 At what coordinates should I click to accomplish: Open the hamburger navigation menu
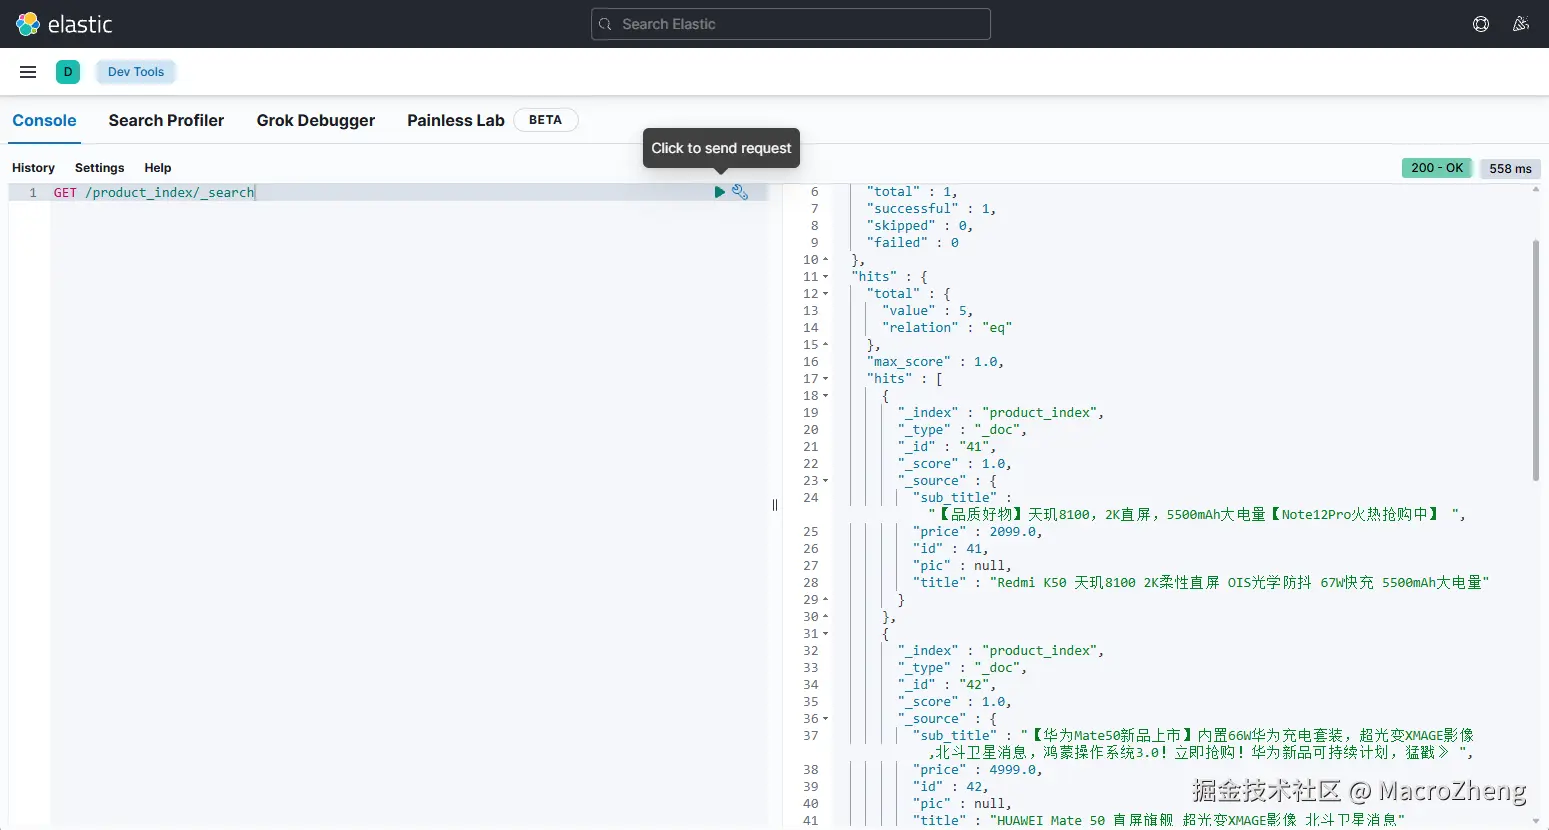click(x=28, y=72)
